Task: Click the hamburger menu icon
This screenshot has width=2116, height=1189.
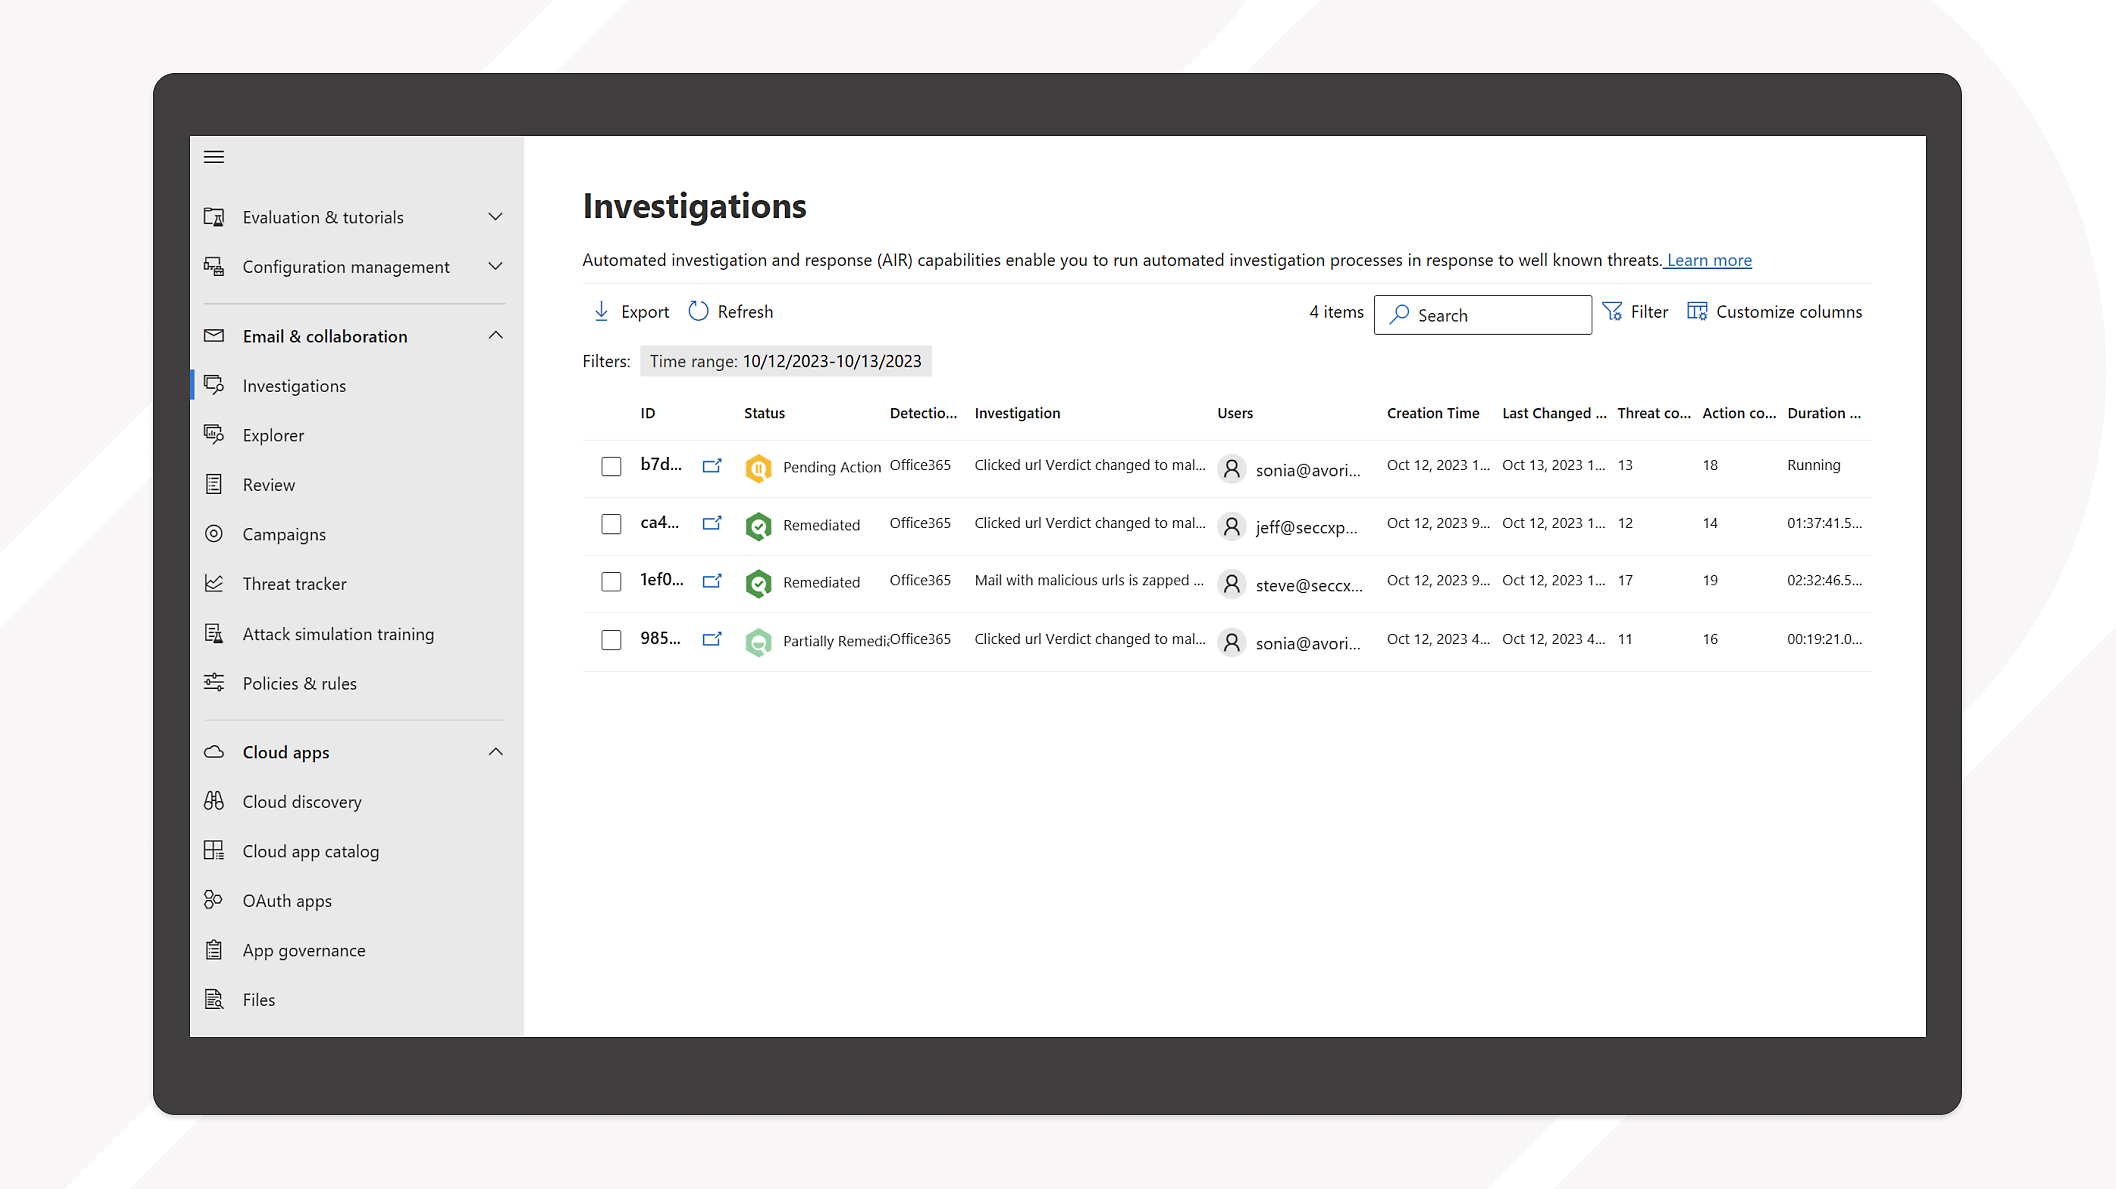Action: (214, 157)
